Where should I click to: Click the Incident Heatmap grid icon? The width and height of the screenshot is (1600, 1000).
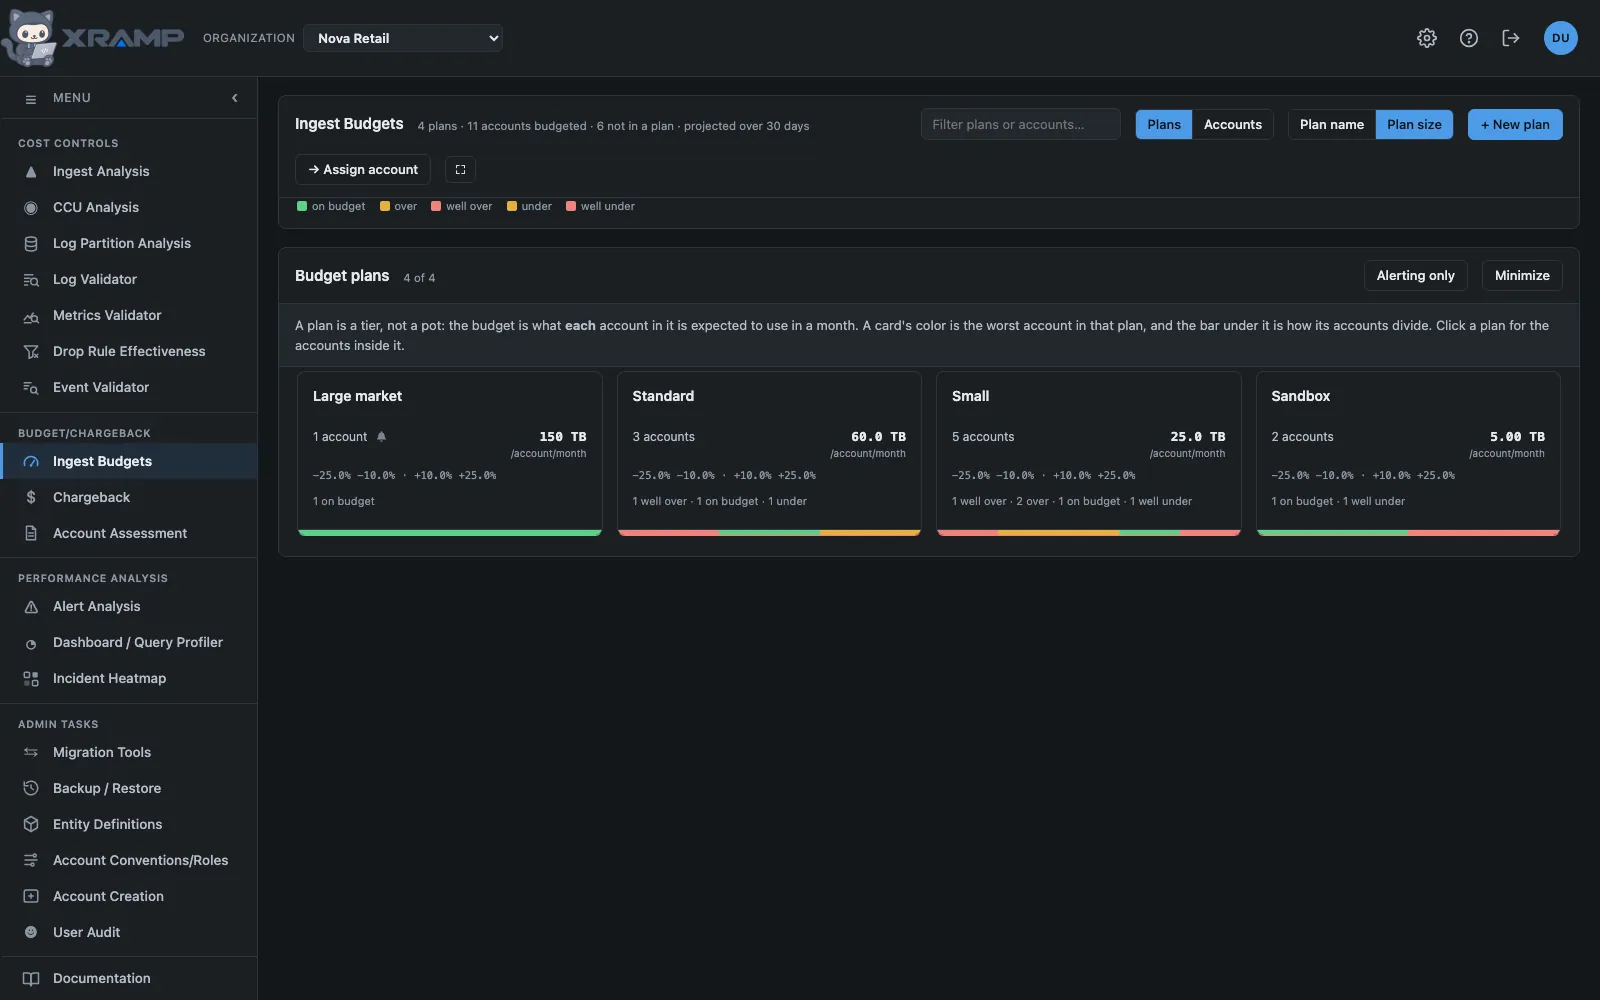point(31,679)
